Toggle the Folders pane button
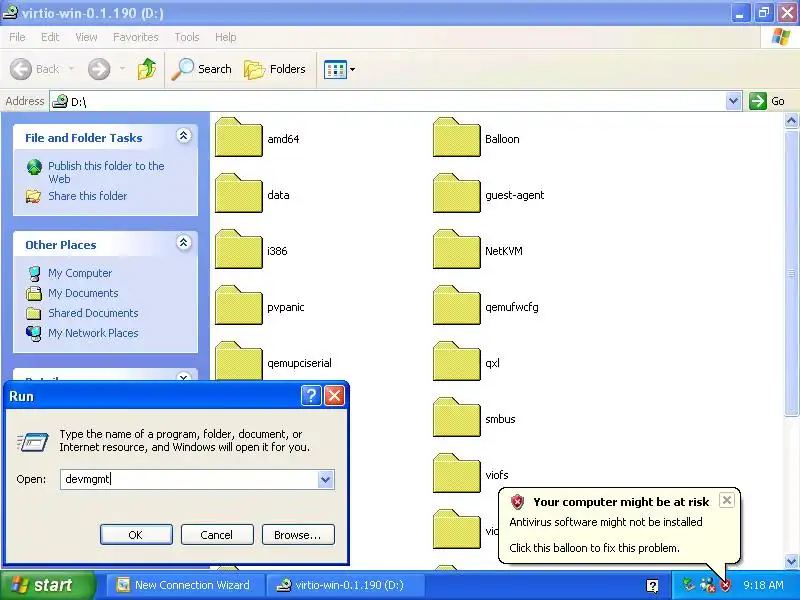This screenshot has height=600, width=800. click(275, 69)
